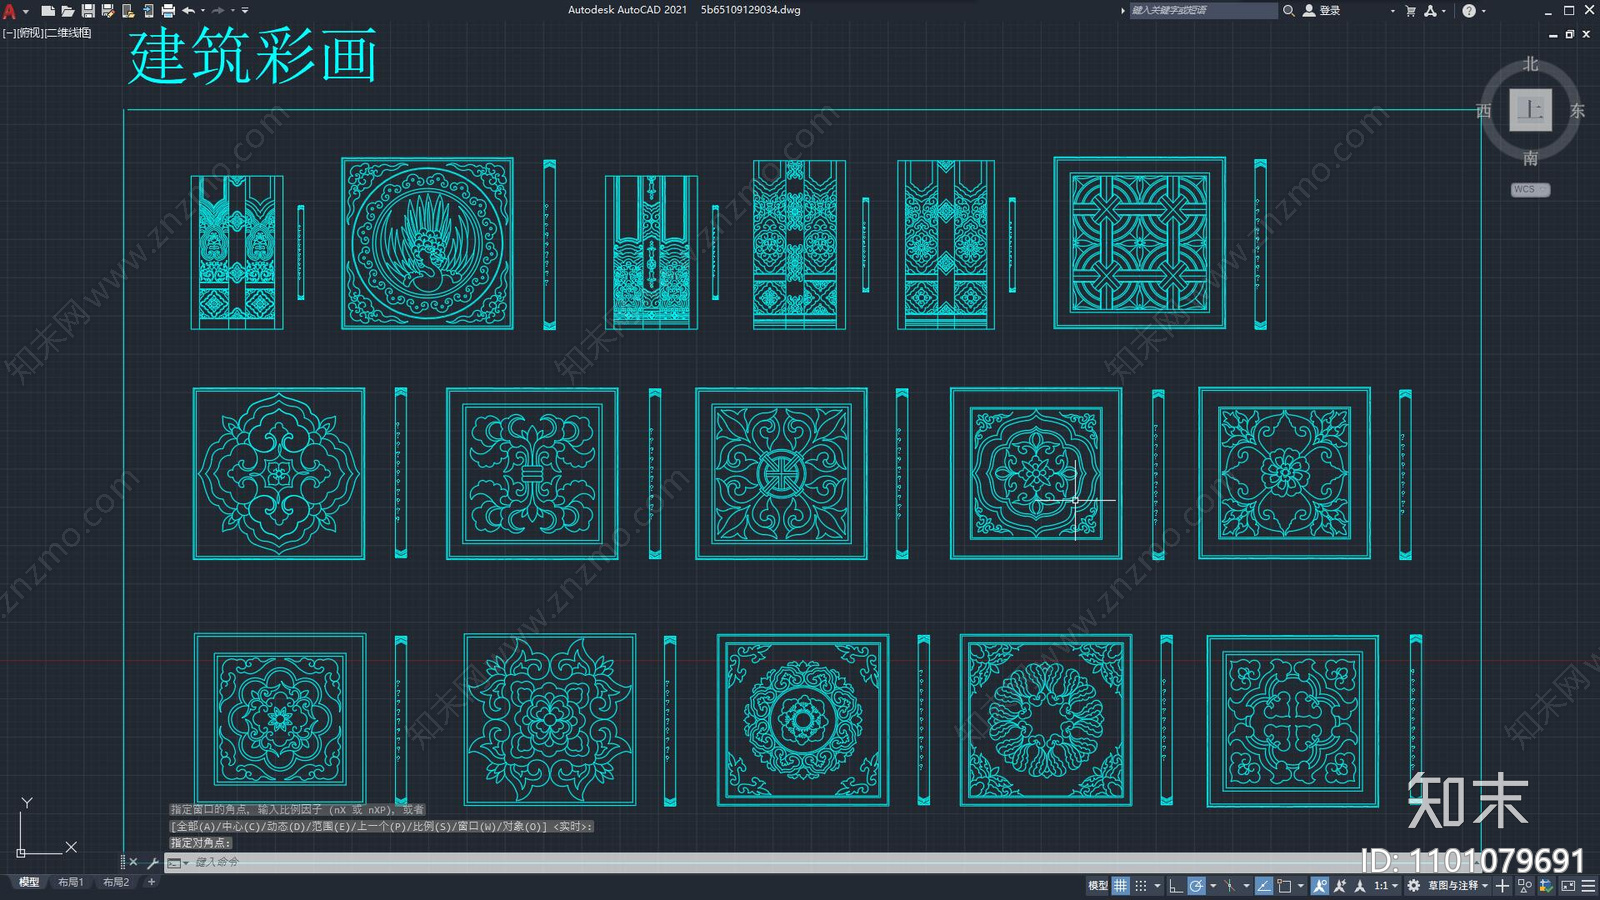Add a new layout with the plus tab
The image size is (1600, 900).
pyautogui.click(x=151, y=882)
